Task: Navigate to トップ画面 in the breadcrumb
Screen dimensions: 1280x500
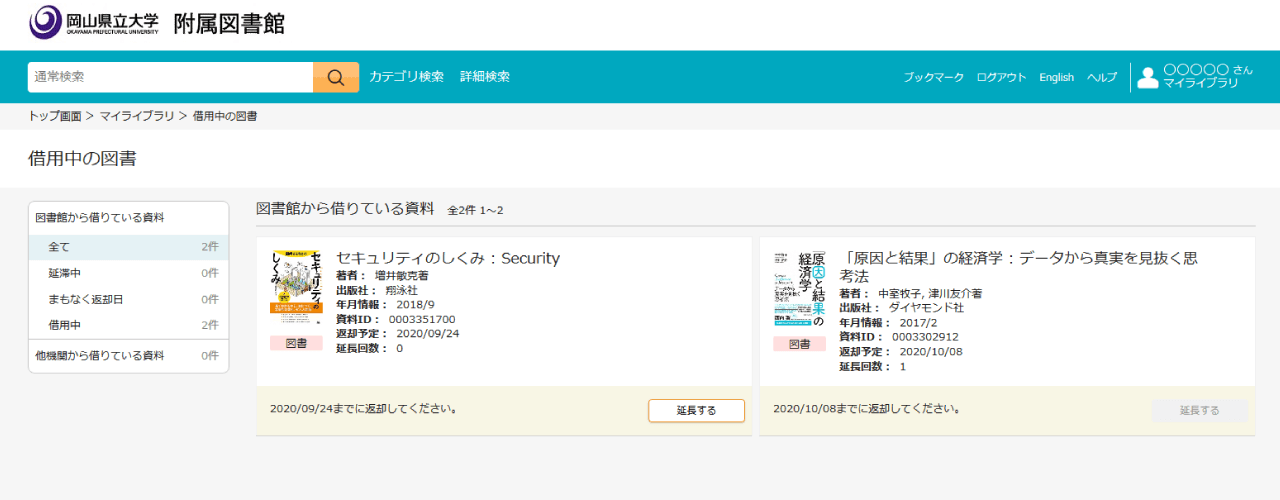Action: [x=55, y=117]
